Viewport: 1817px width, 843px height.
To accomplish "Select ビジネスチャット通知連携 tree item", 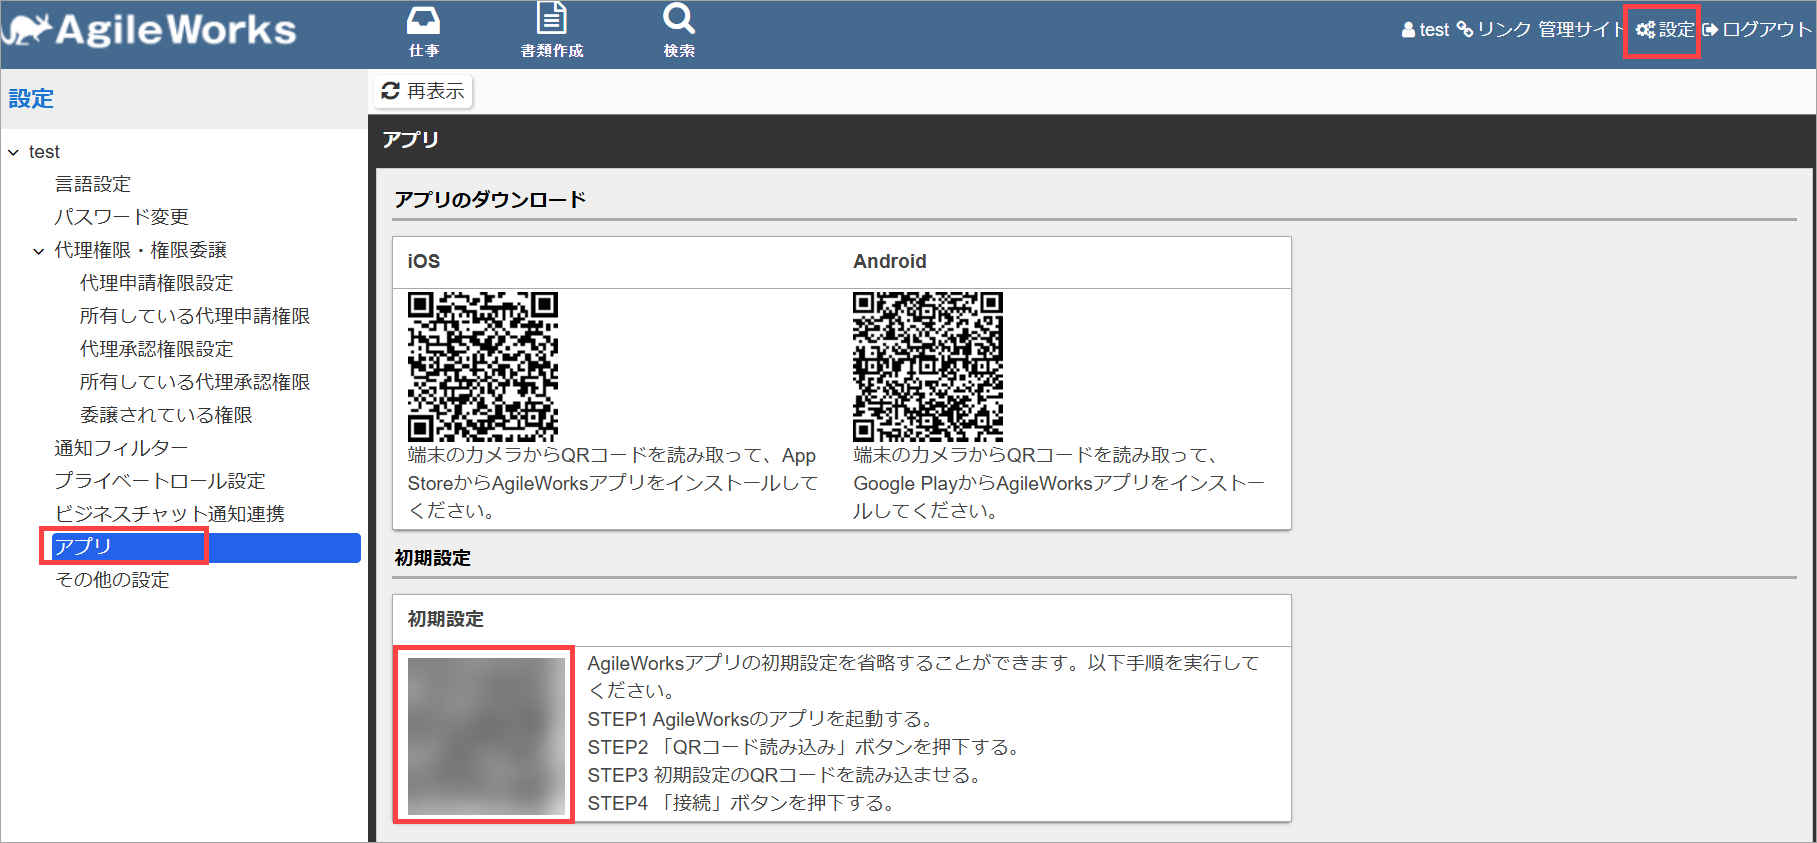I will 170,514.
